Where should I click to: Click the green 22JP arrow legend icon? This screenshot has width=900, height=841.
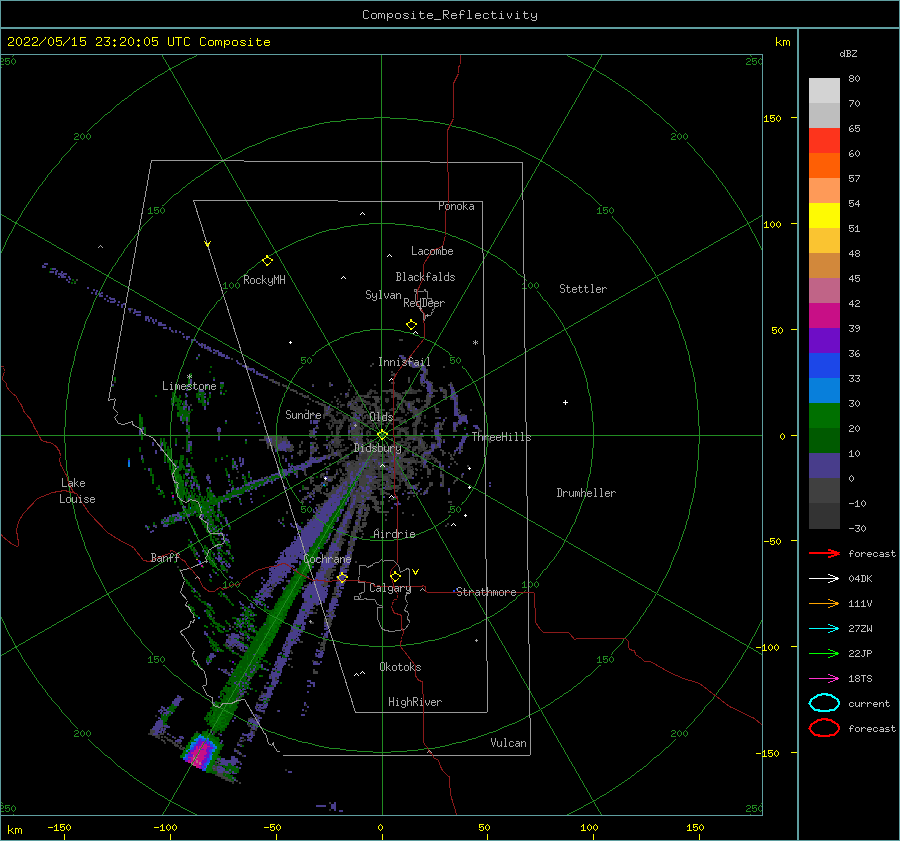coord(824,653)
